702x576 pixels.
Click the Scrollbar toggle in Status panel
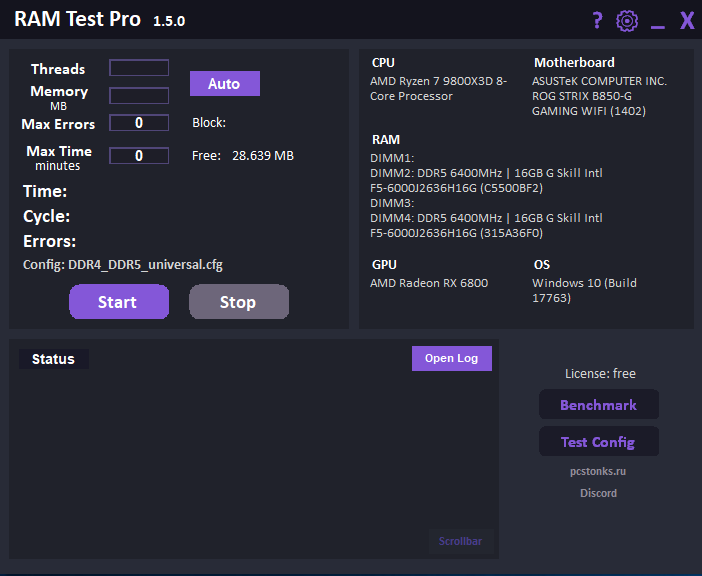461,542
